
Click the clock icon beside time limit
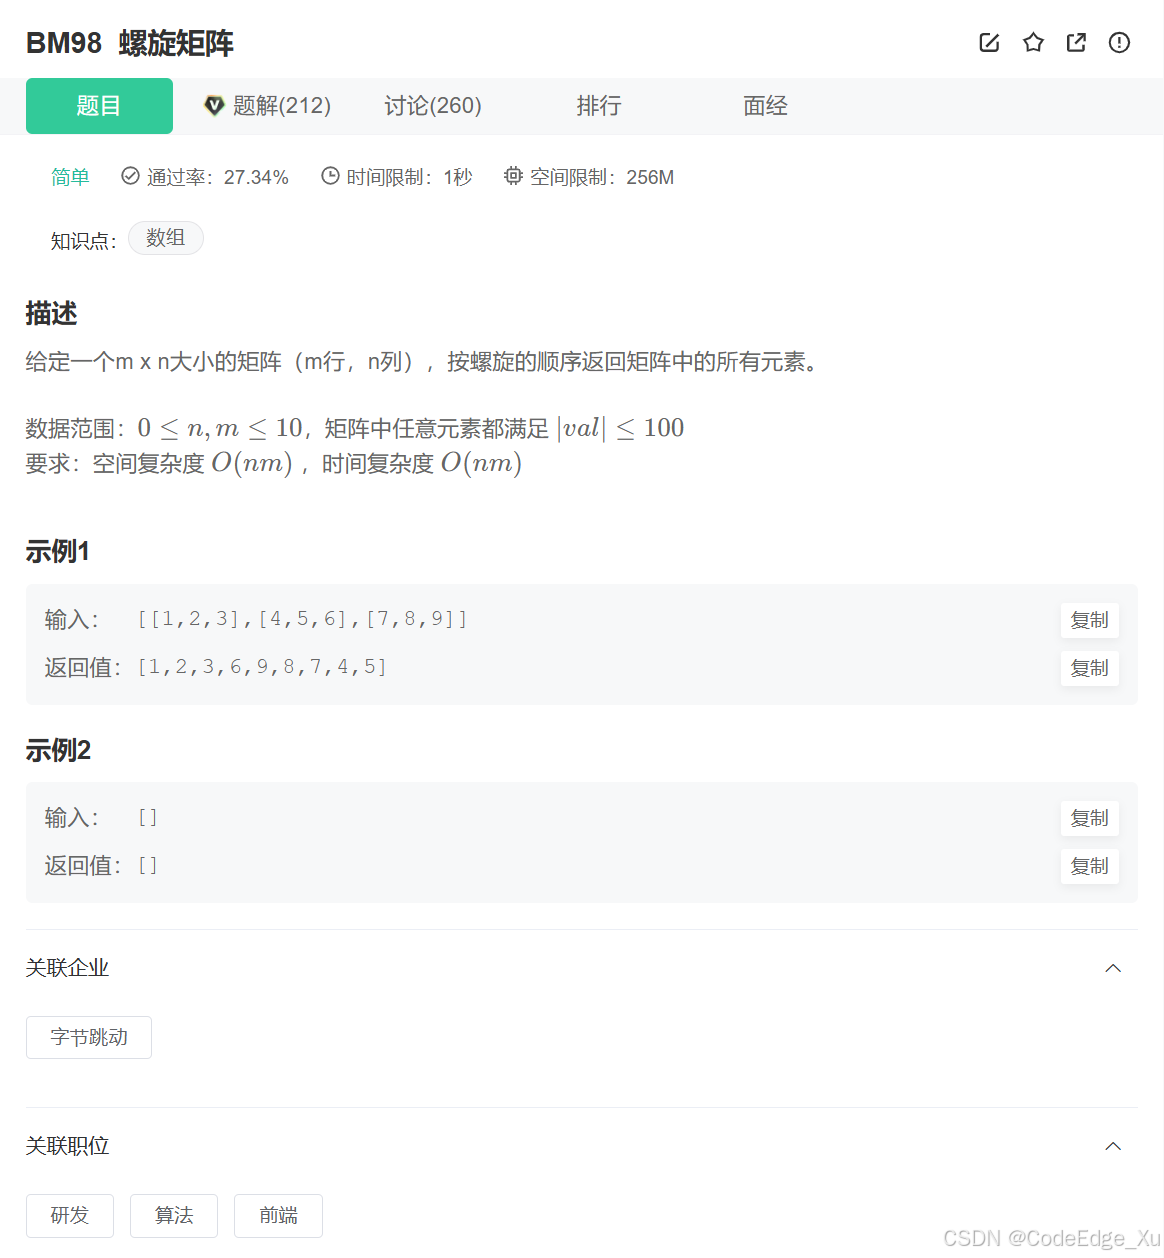click(330, 175)
